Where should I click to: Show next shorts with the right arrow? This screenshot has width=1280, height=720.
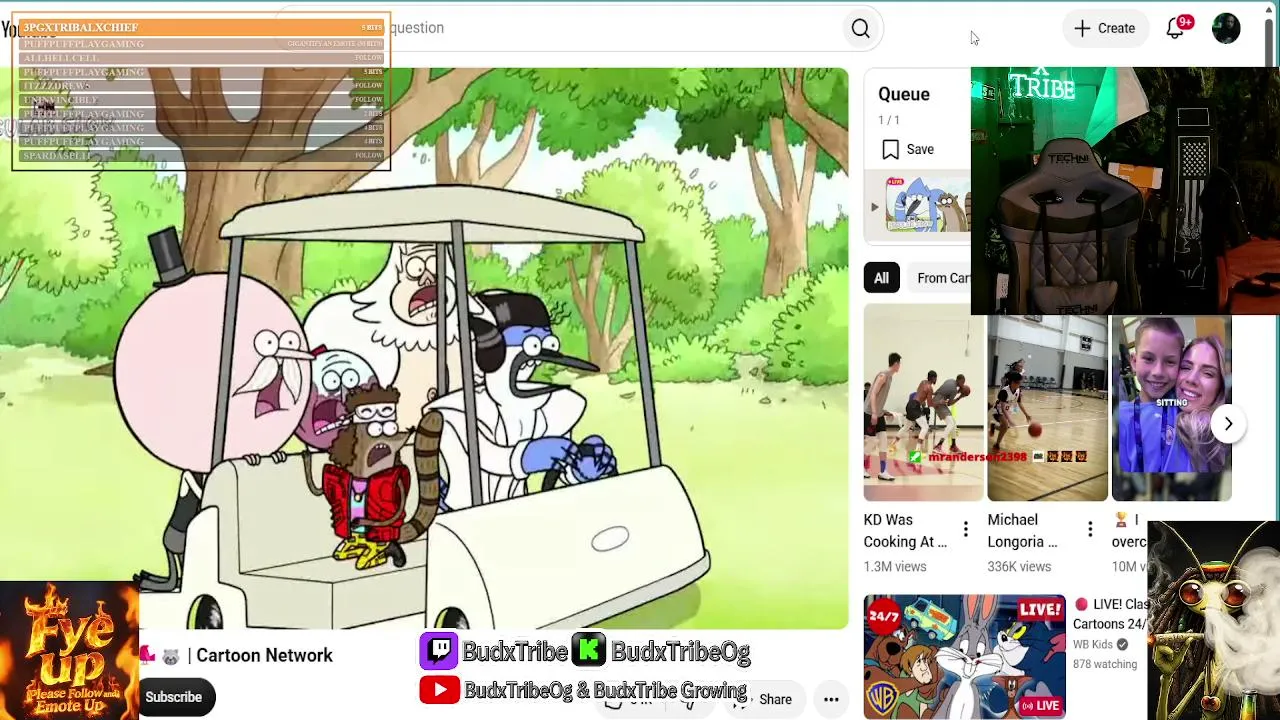point(1228,424)
